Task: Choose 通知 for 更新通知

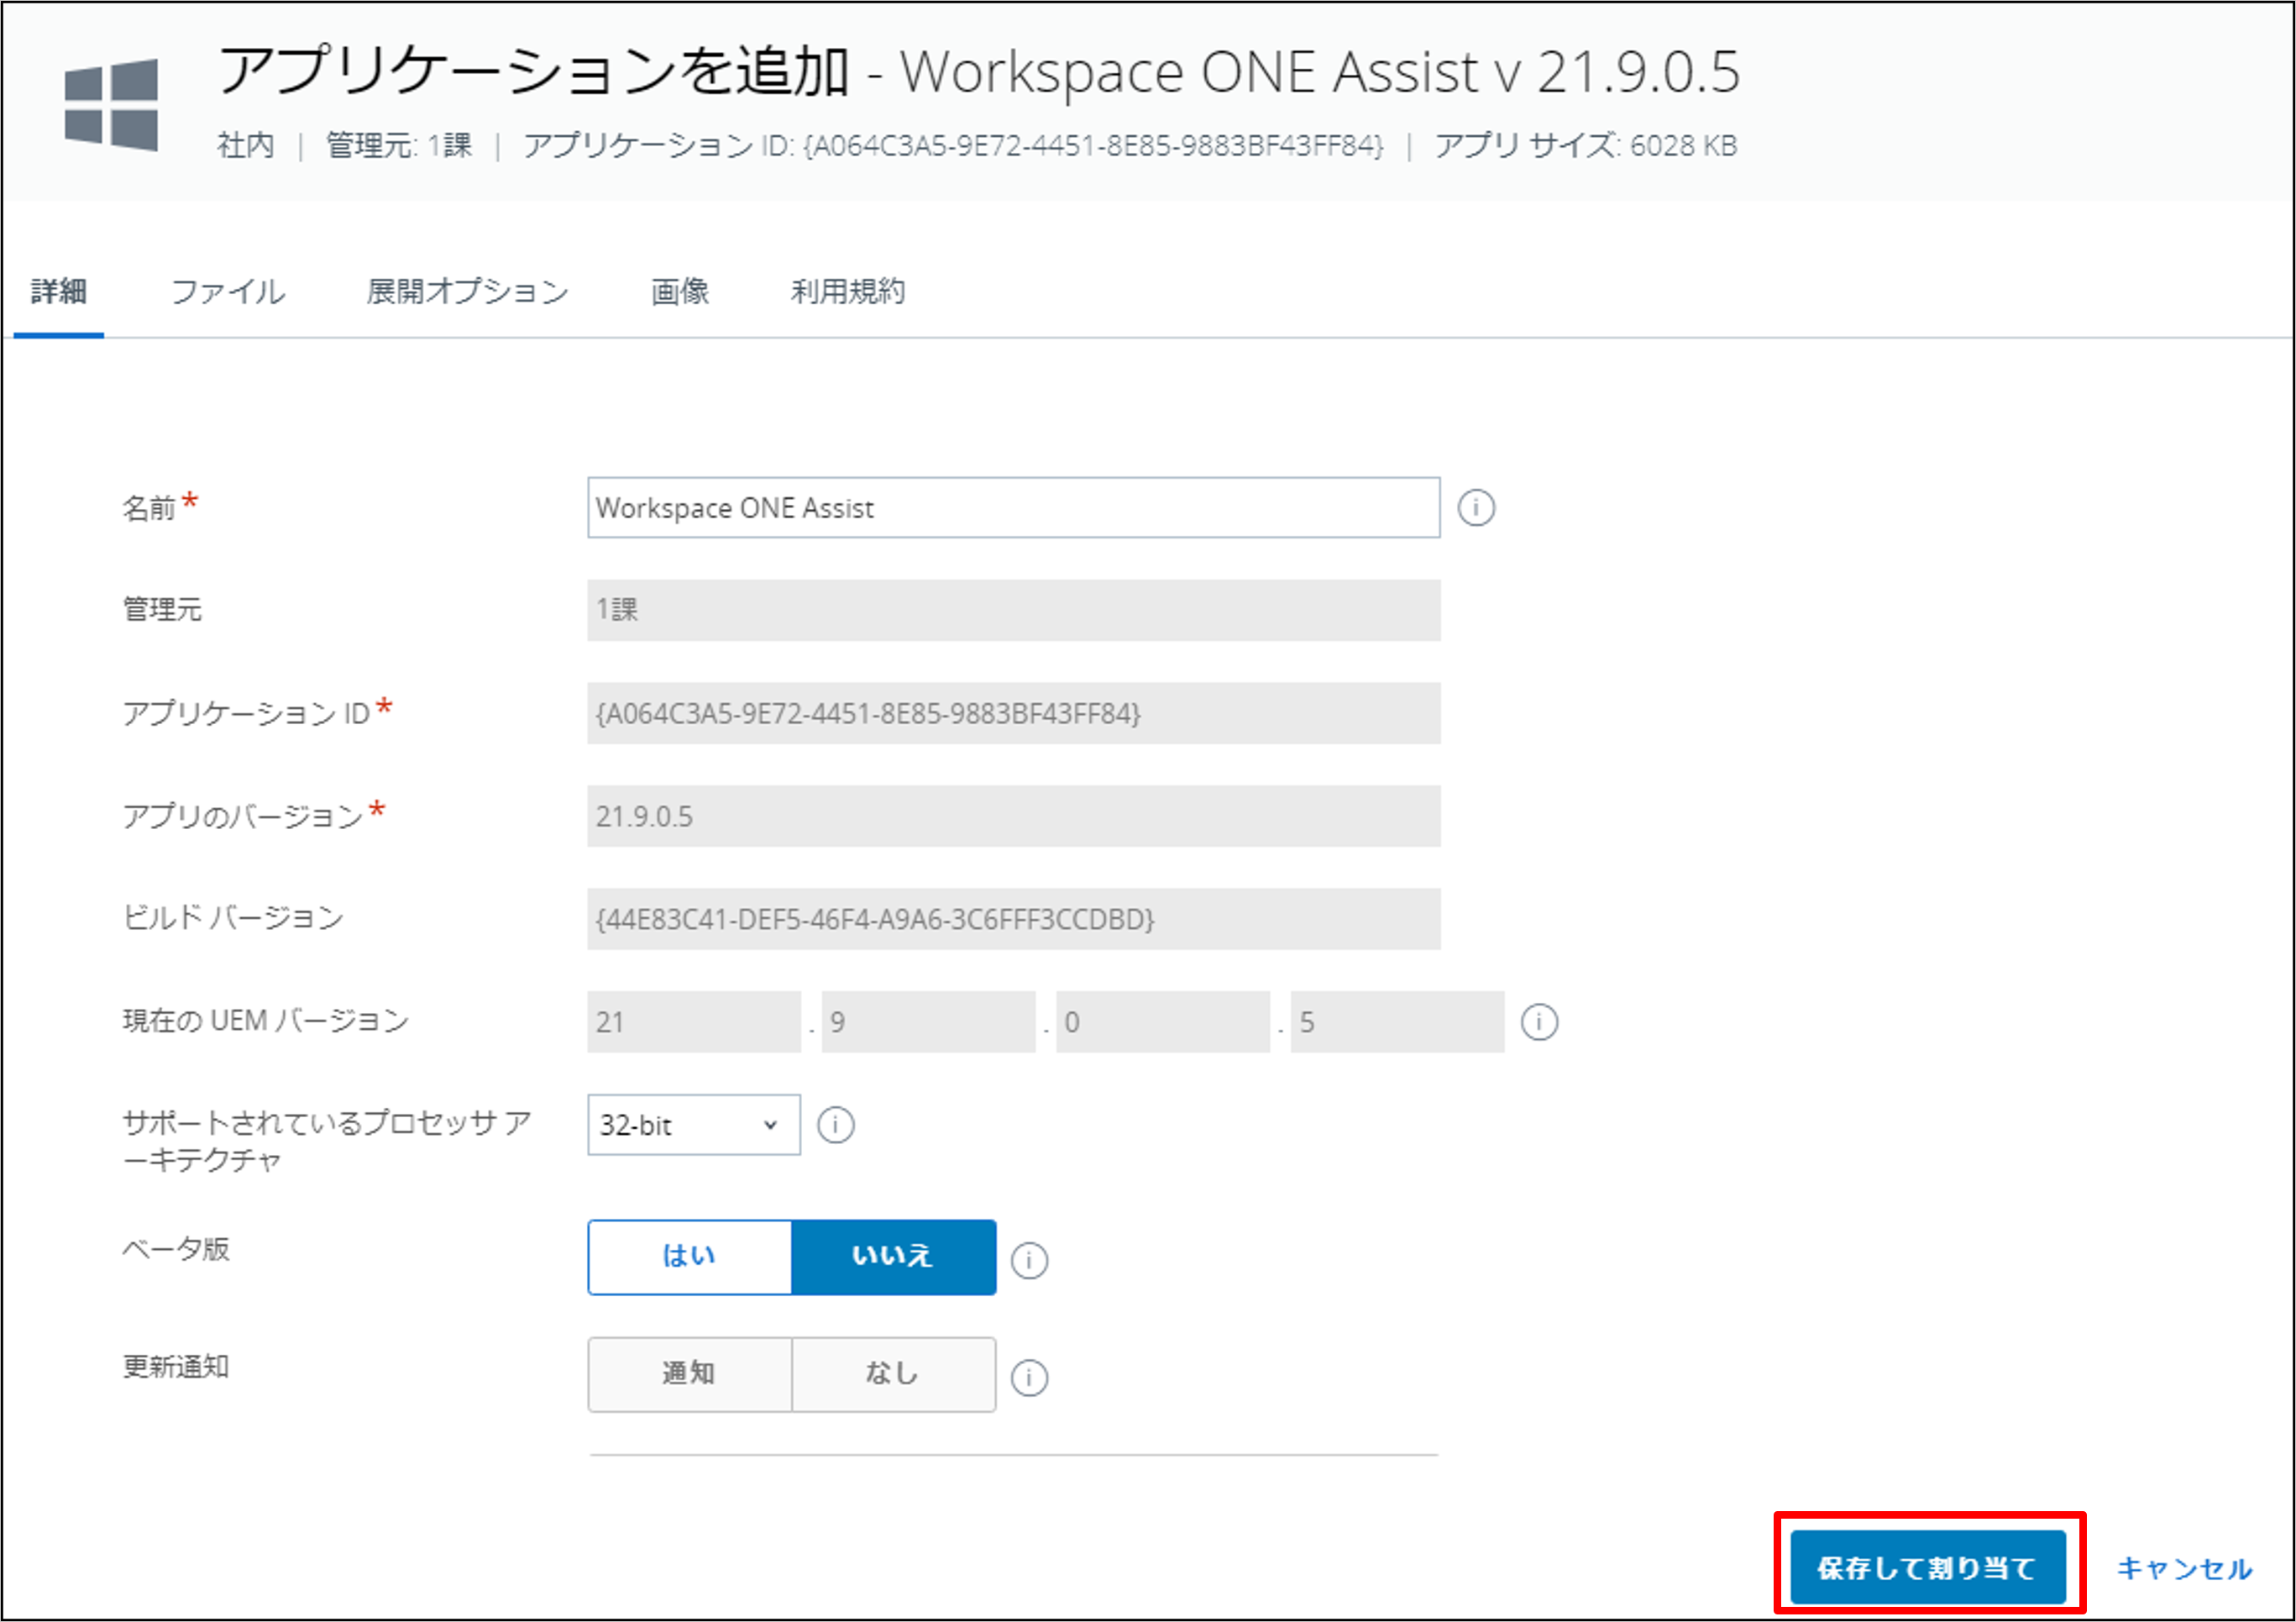Action: [690, 1374]
